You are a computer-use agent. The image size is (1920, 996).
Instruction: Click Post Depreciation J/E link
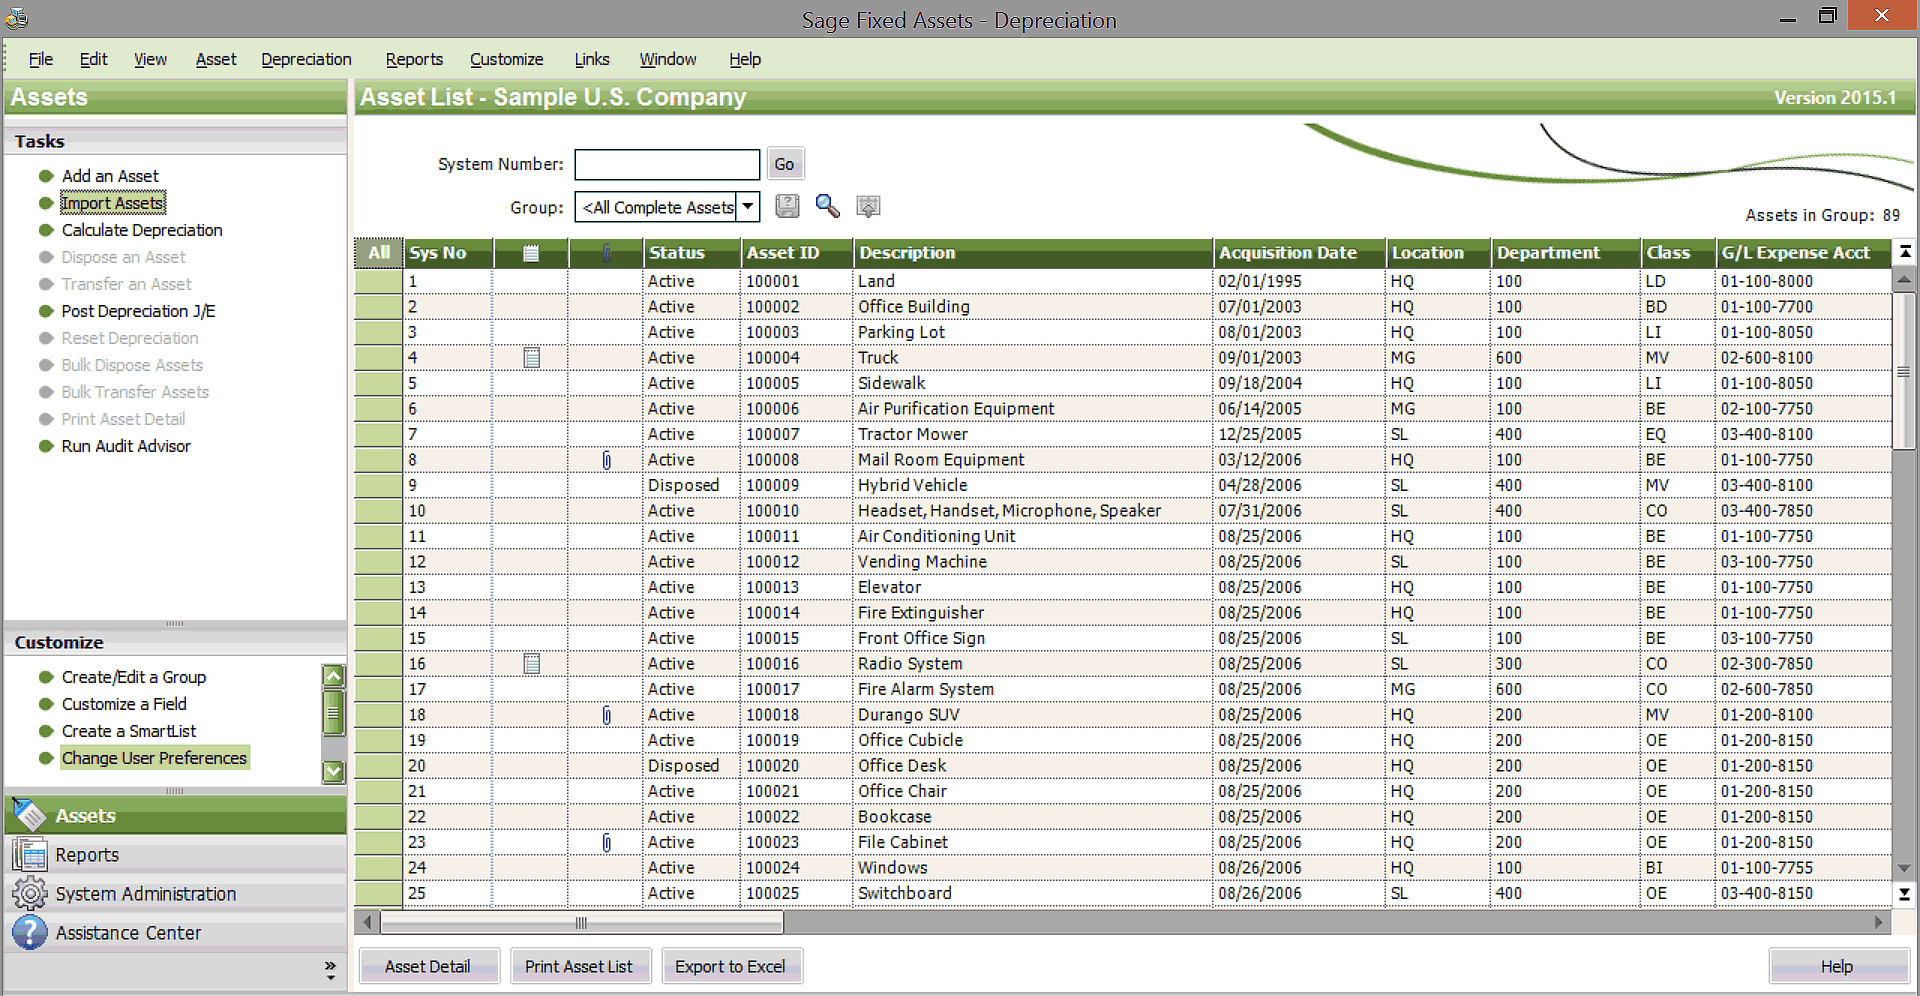(x=138, y=311)
